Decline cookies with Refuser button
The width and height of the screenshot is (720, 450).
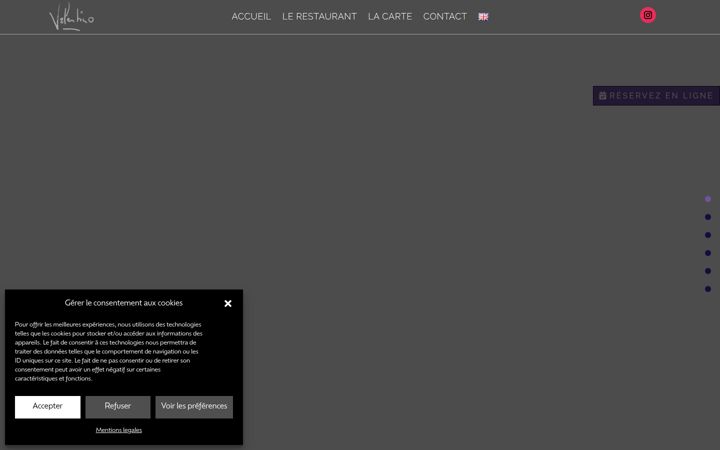118,407
